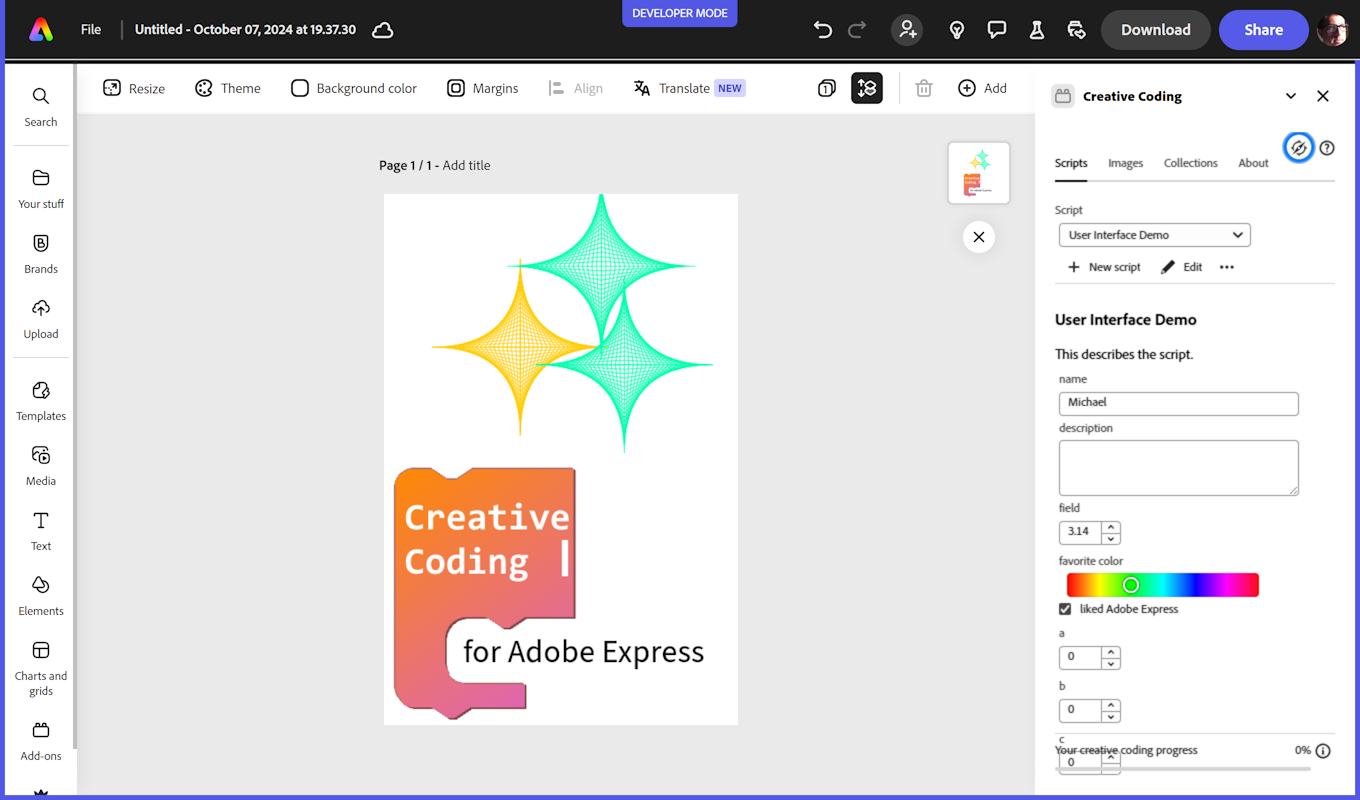Click the Adobe Express home logo

coord(41,30)
